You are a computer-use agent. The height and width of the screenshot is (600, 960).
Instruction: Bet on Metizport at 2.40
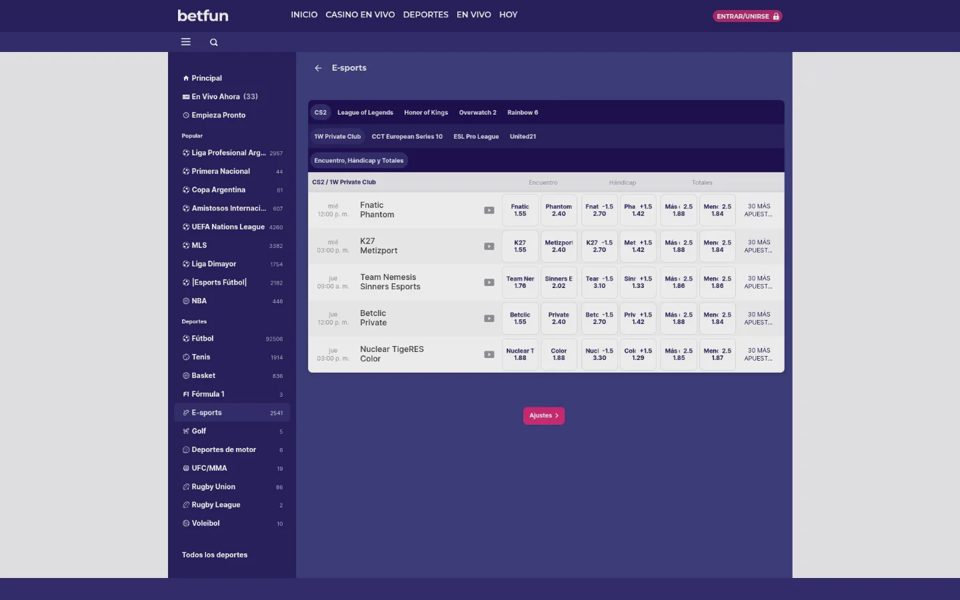[x=558, y=247]
